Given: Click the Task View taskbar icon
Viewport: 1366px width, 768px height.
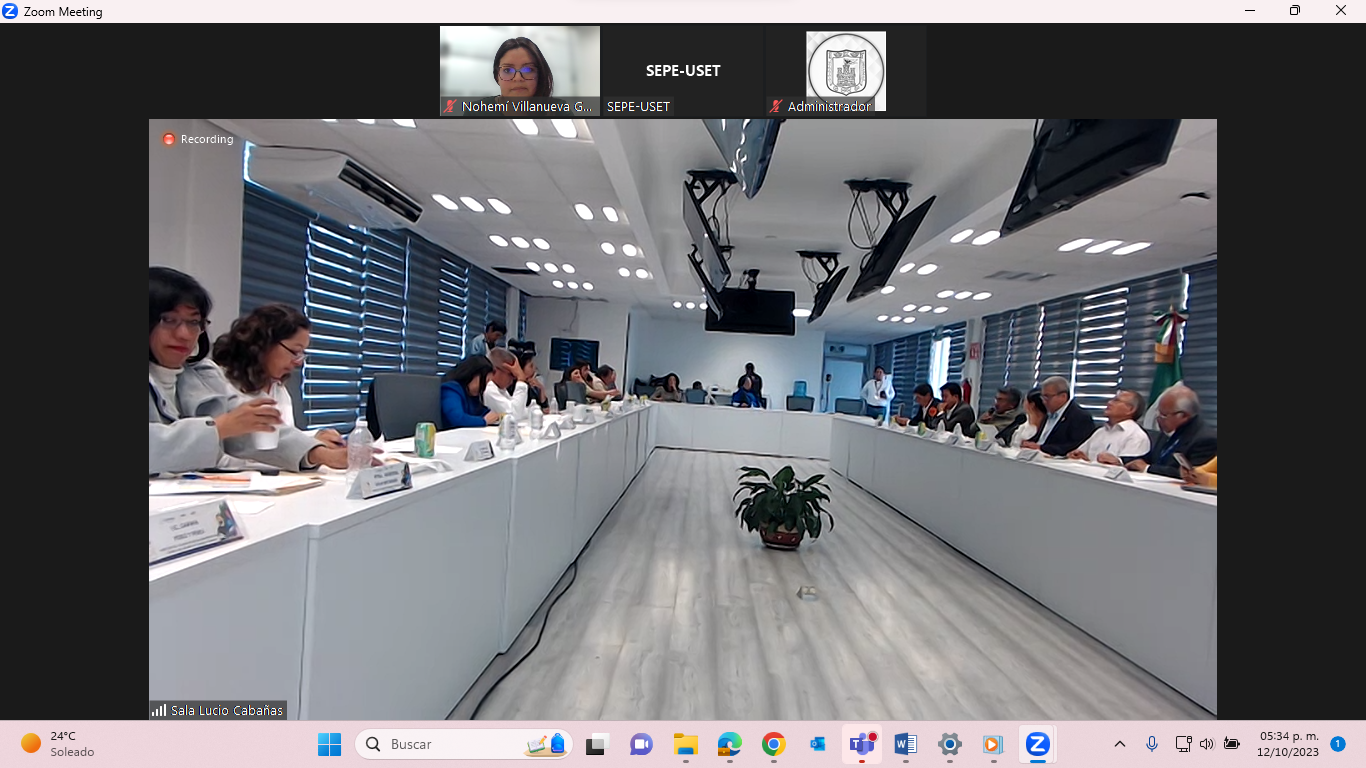Looking at the screenshot, I should pos(597,744).
